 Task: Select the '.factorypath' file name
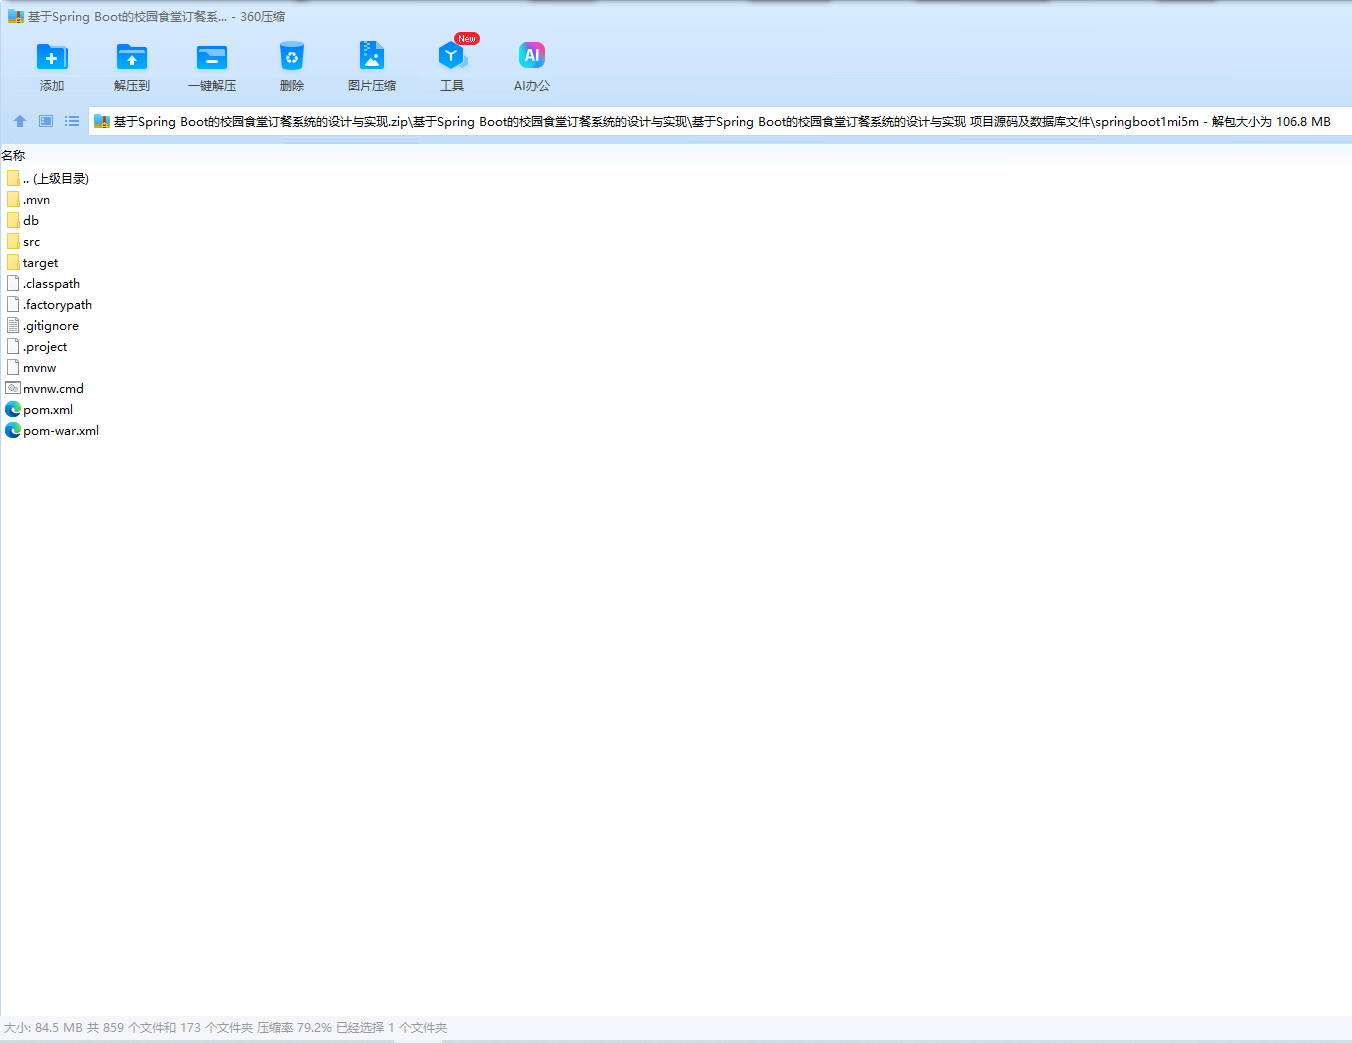click(x=58, y=305)
